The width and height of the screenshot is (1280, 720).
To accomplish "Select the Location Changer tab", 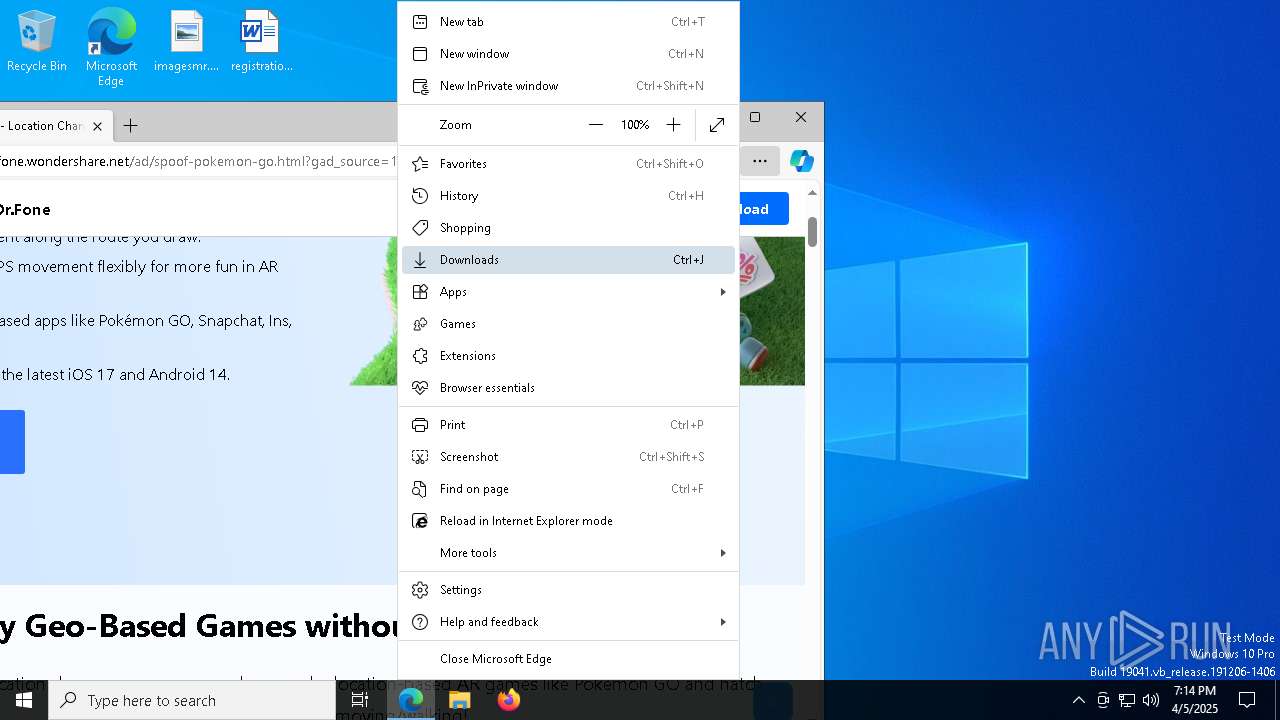I will click(x=45, y=126).
